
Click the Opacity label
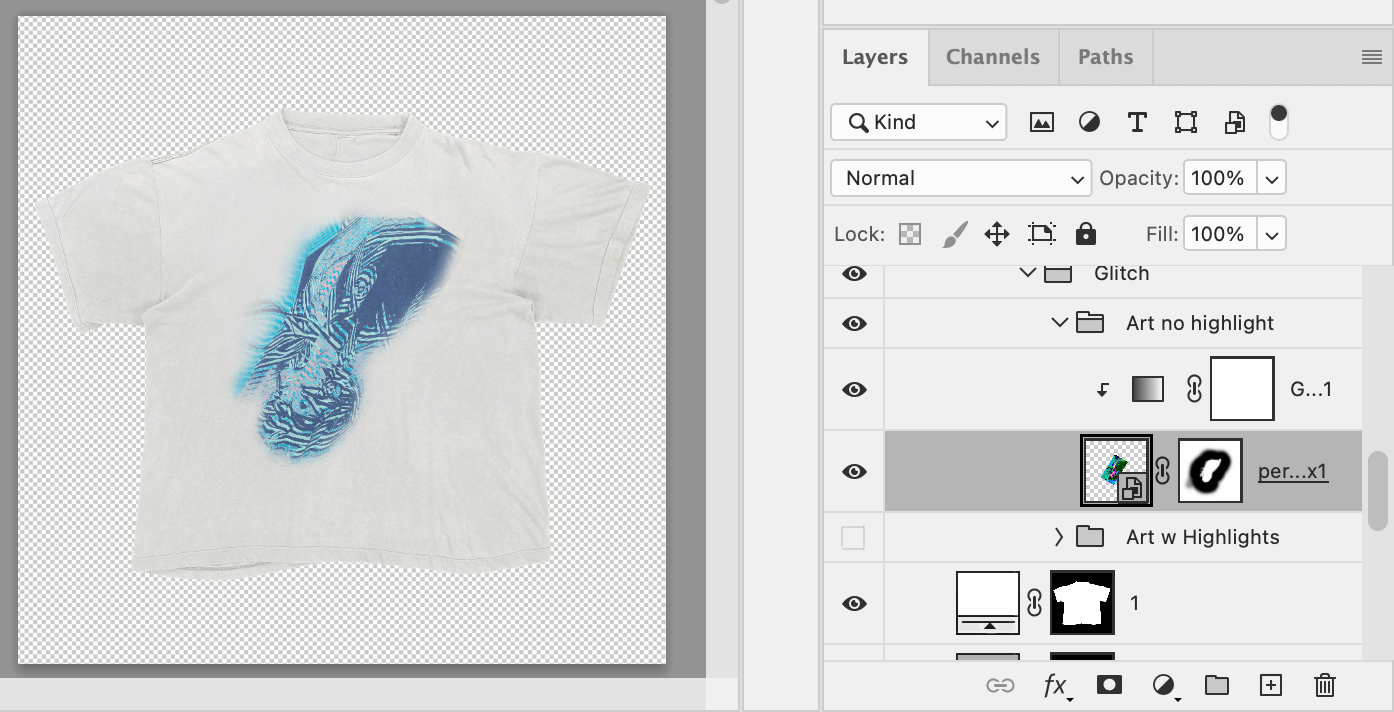coord(1139,178)
